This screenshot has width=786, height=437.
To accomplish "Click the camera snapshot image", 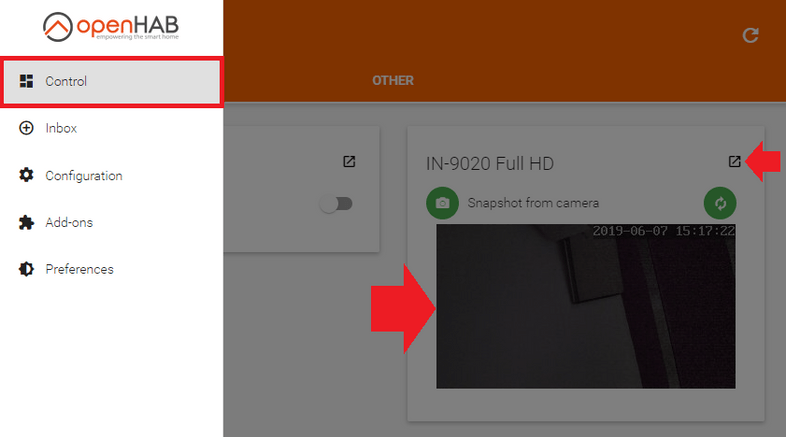I will pyautogui.click(x=586, y=306).
